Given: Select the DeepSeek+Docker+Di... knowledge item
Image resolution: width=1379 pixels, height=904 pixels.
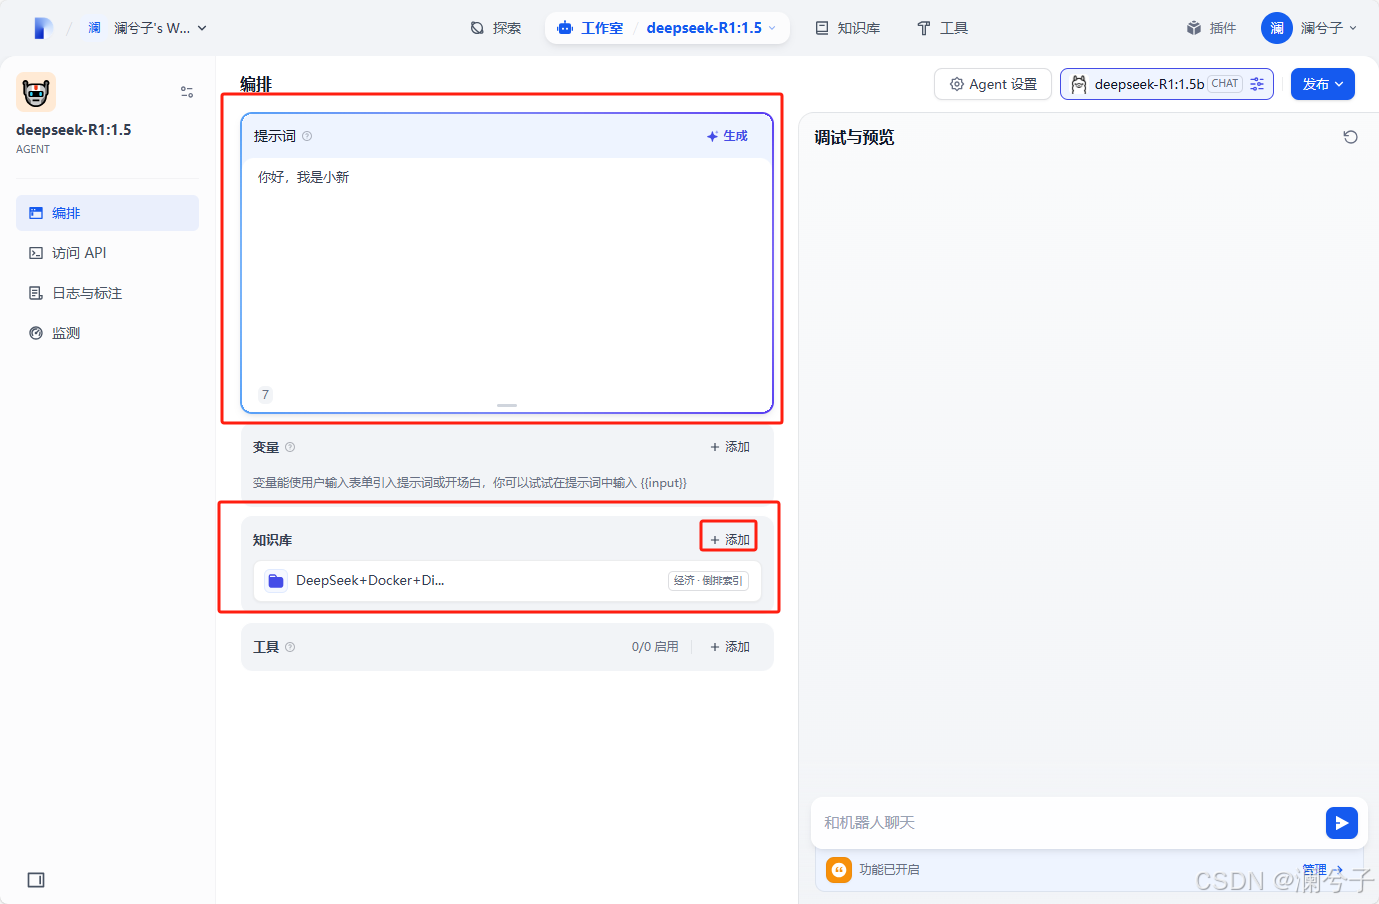Looking at the screenshot, I should (x=507, y=581).
